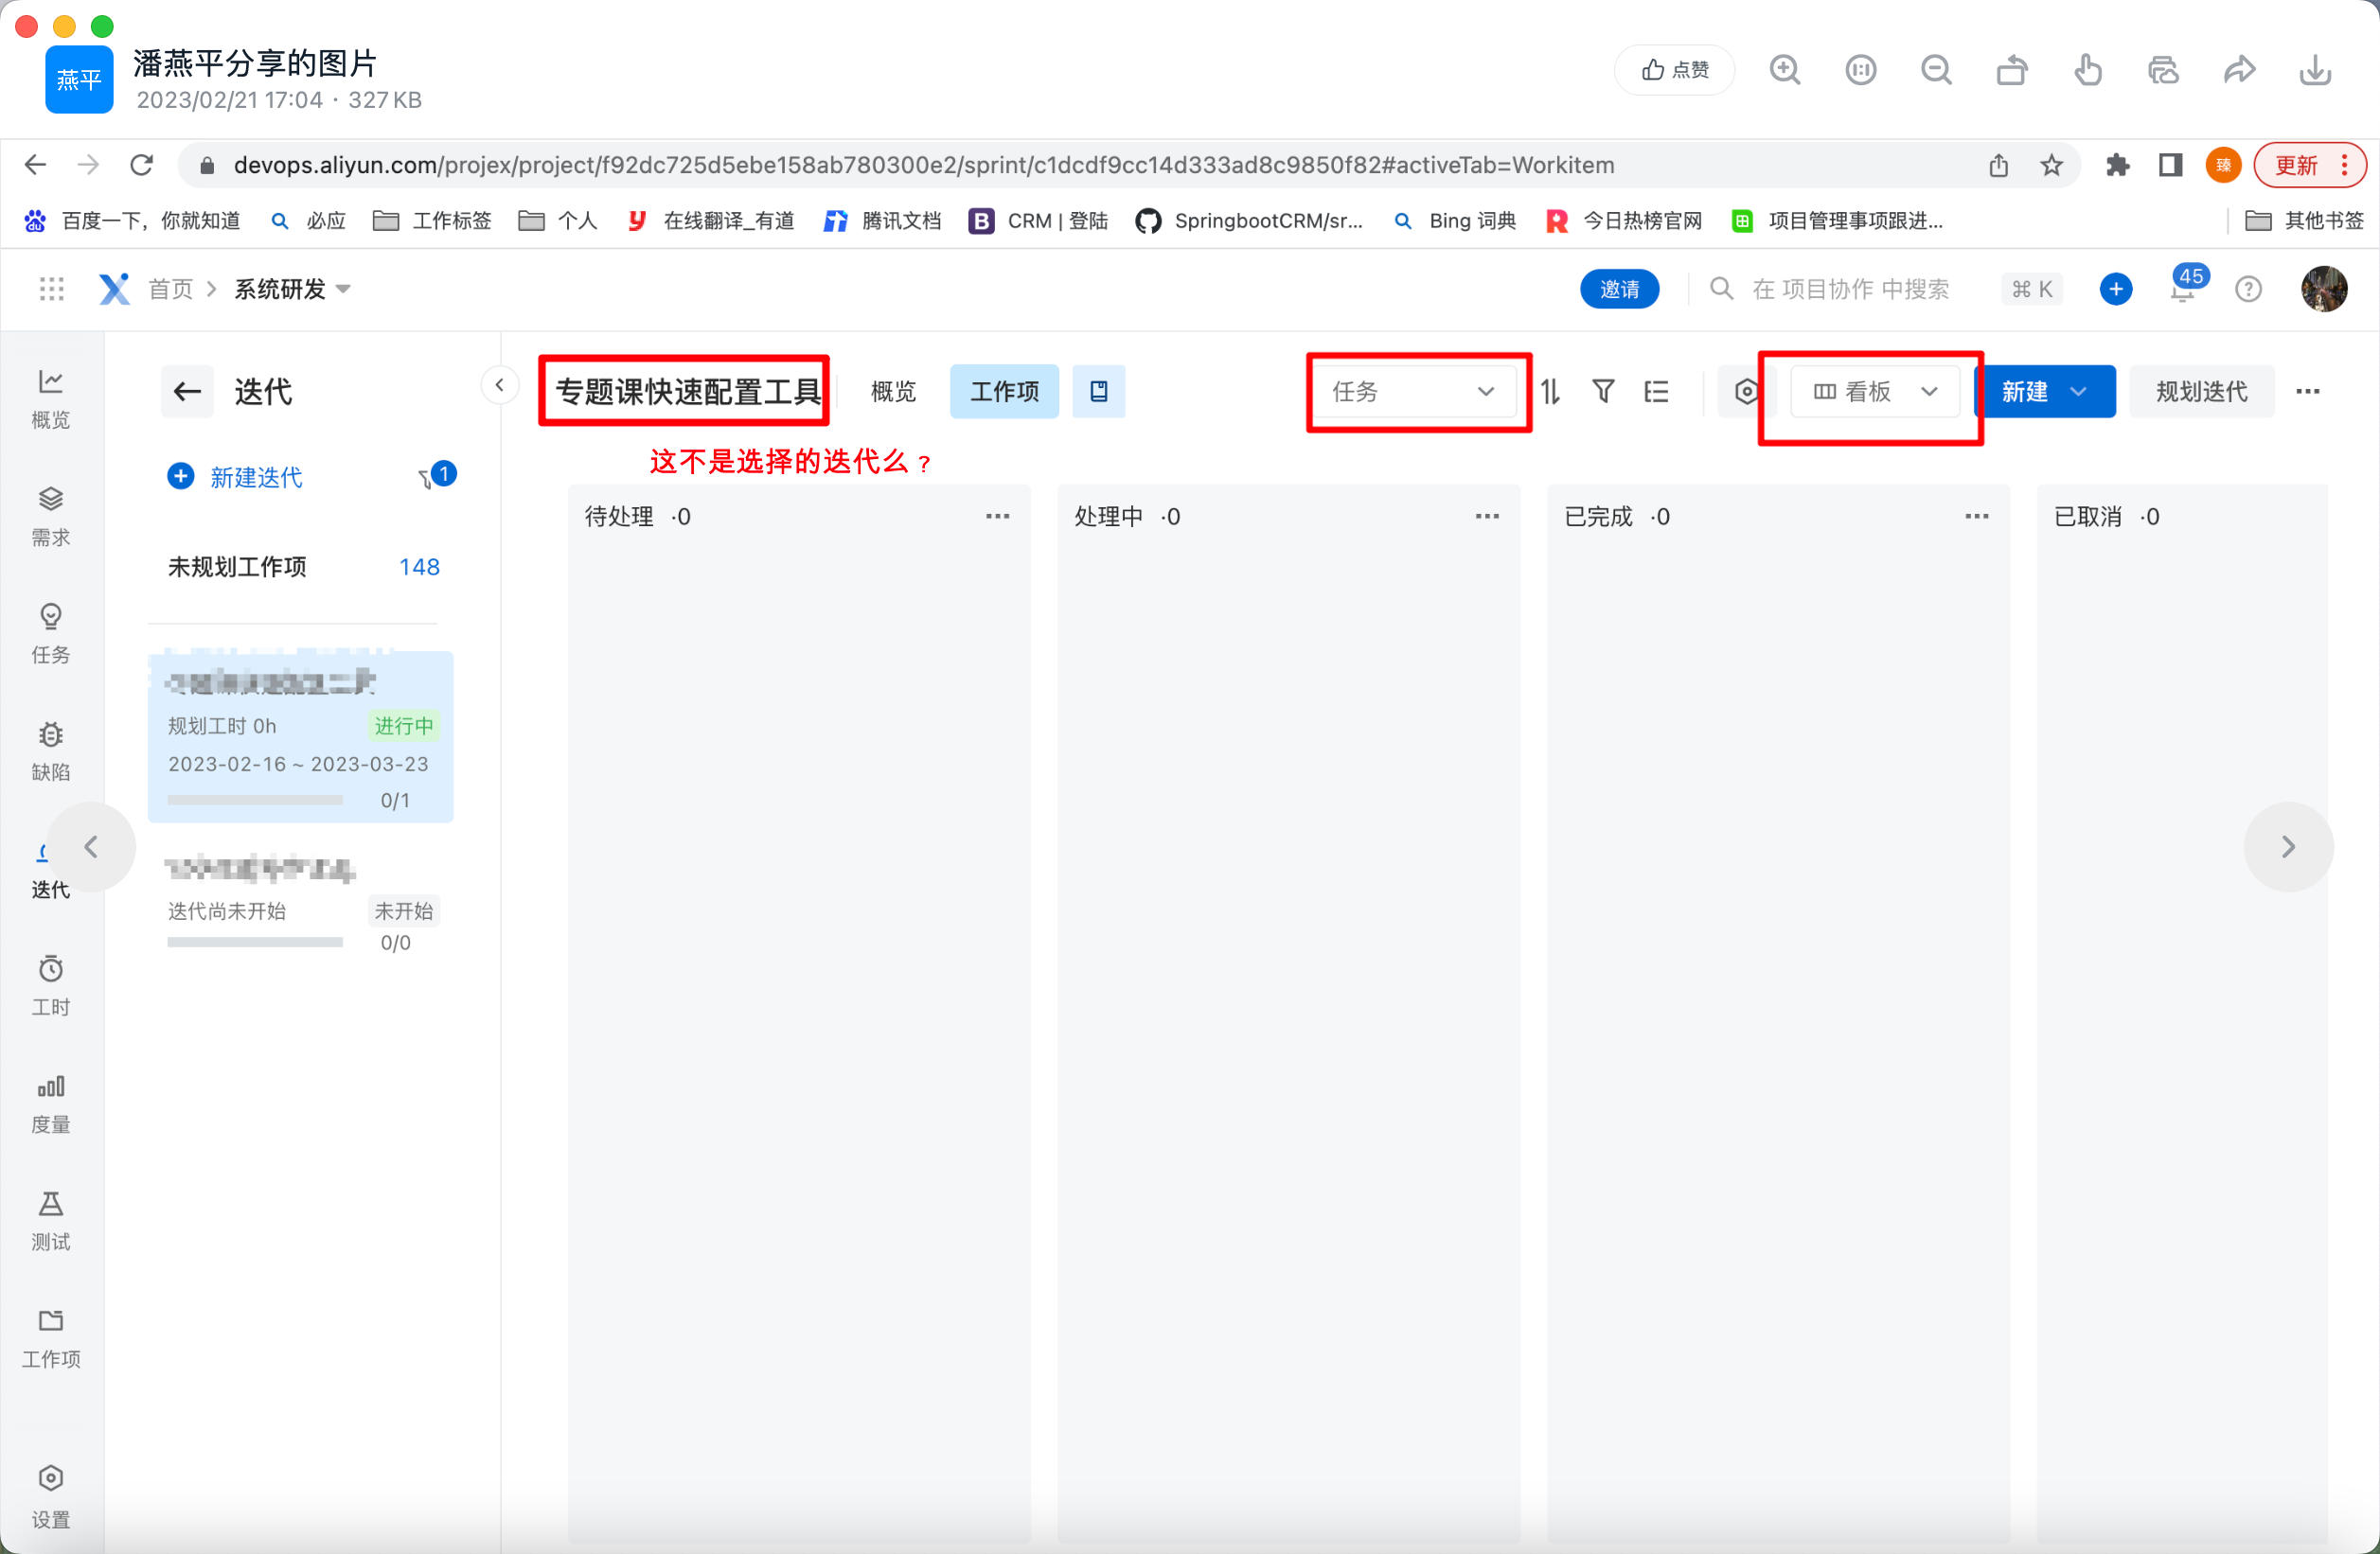Zoom in on the shared image
The width and height of the screenshot is (2380, 1554).
click(x=1785, y=70)
